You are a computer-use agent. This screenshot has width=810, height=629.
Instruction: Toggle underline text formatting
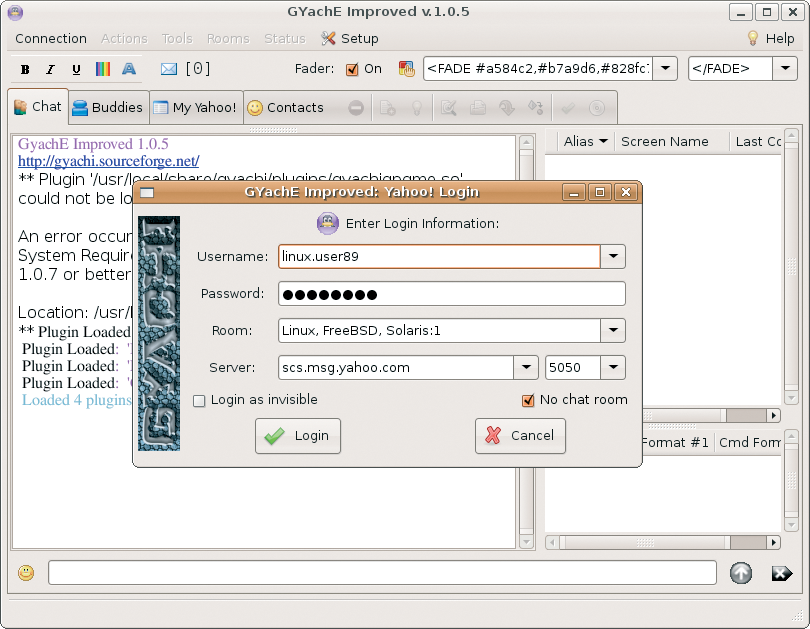tap(76, 69)
